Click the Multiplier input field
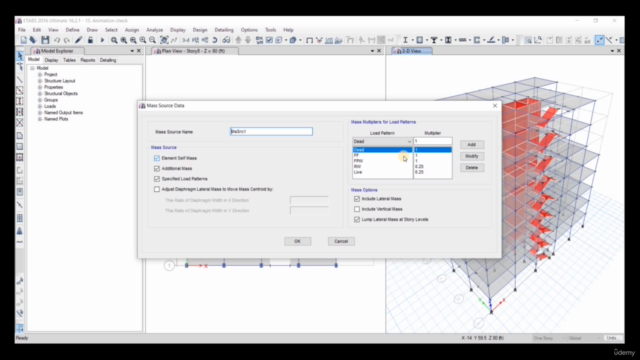The width and height of the screenshot is (640, 360). (433, 141)
